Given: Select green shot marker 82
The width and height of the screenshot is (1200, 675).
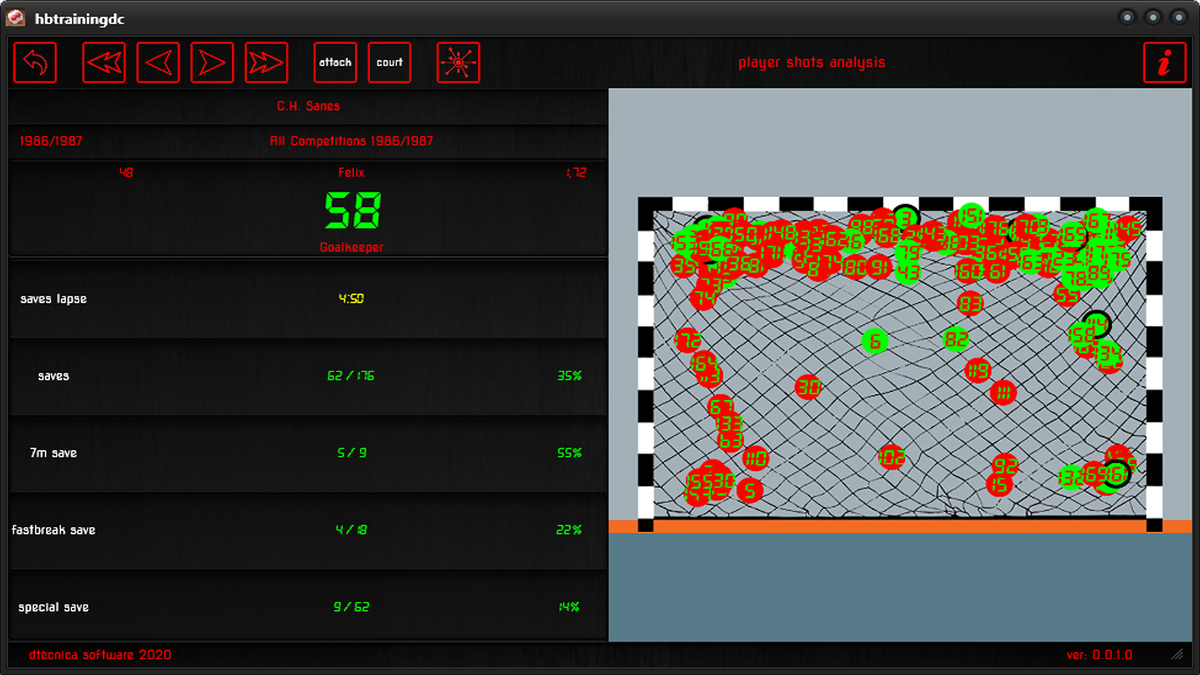Looking at the screenshot, I should point(956,340).
